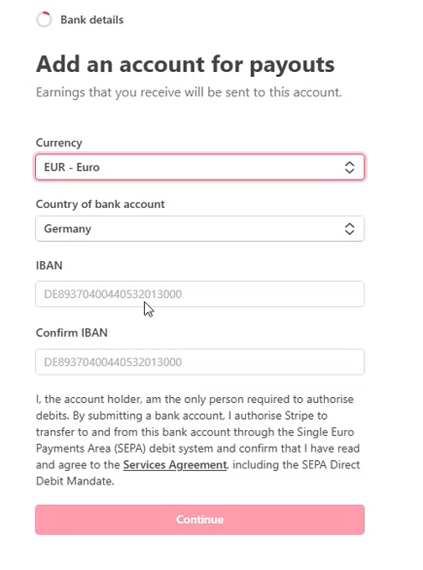Click the loading spinner beside Bank details
This screenshot has height=570, width=423.
click(44, 20)
